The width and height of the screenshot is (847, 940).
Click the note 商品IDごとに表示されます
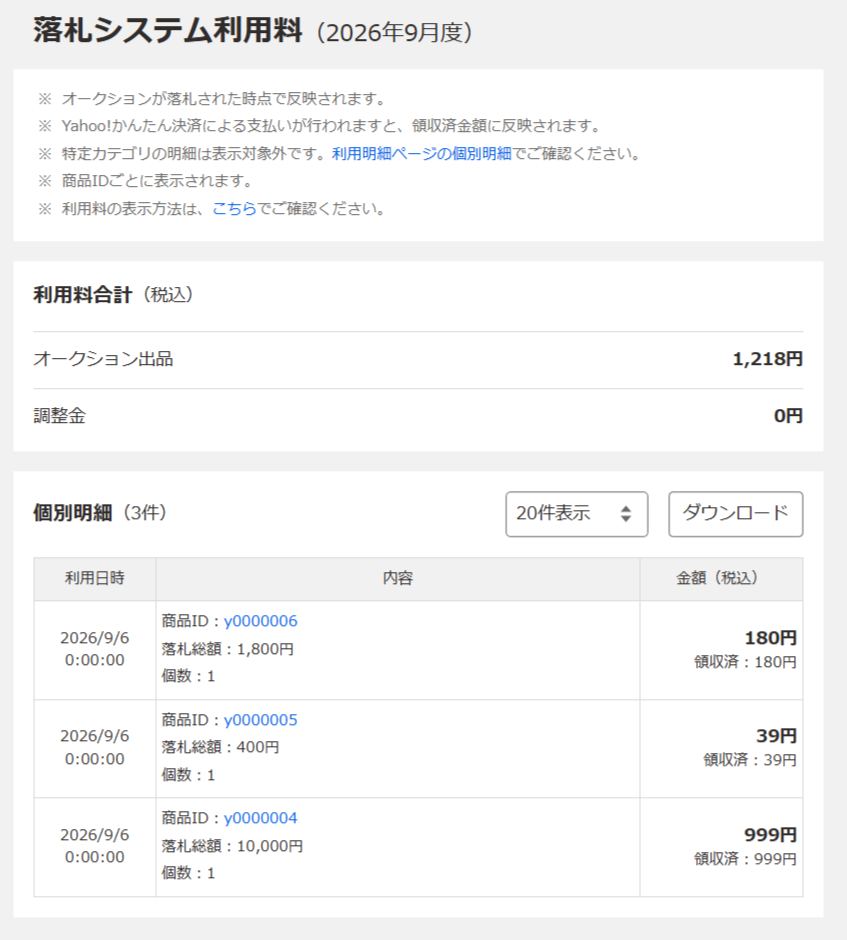(158, 181)
